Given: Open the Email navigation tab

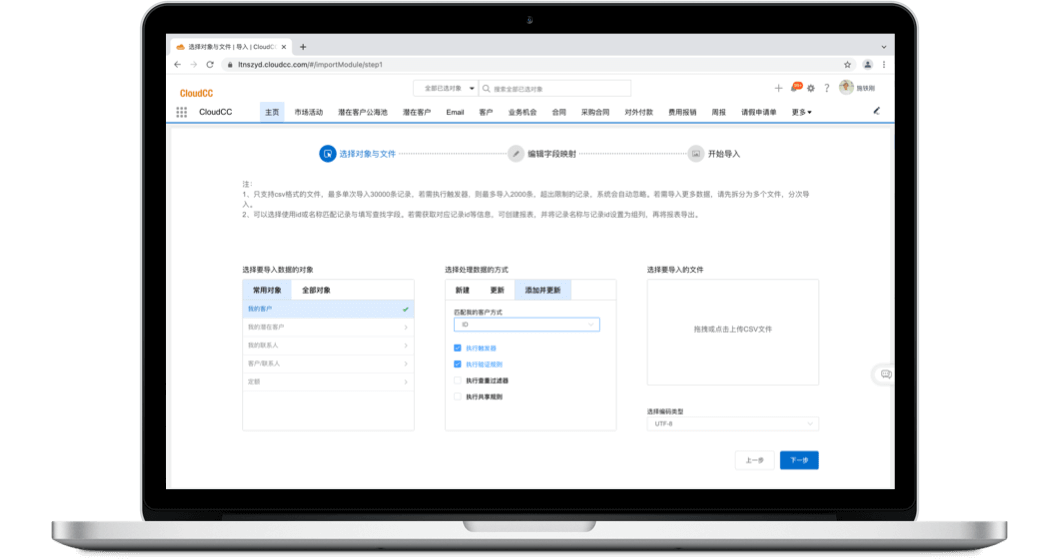Looking at the screenshot, I should tap(455, 112).
